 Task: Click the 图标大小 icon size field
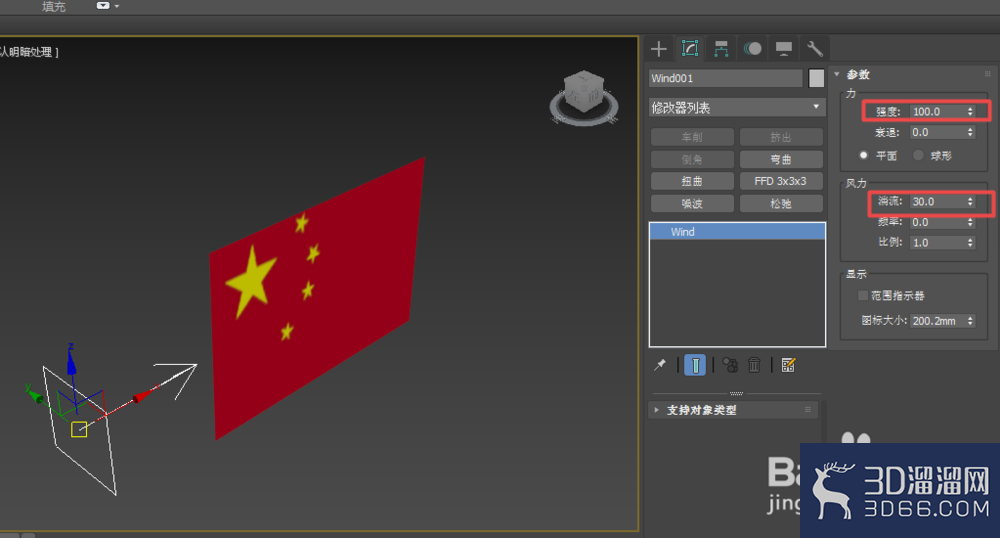(x=938, y=321)
